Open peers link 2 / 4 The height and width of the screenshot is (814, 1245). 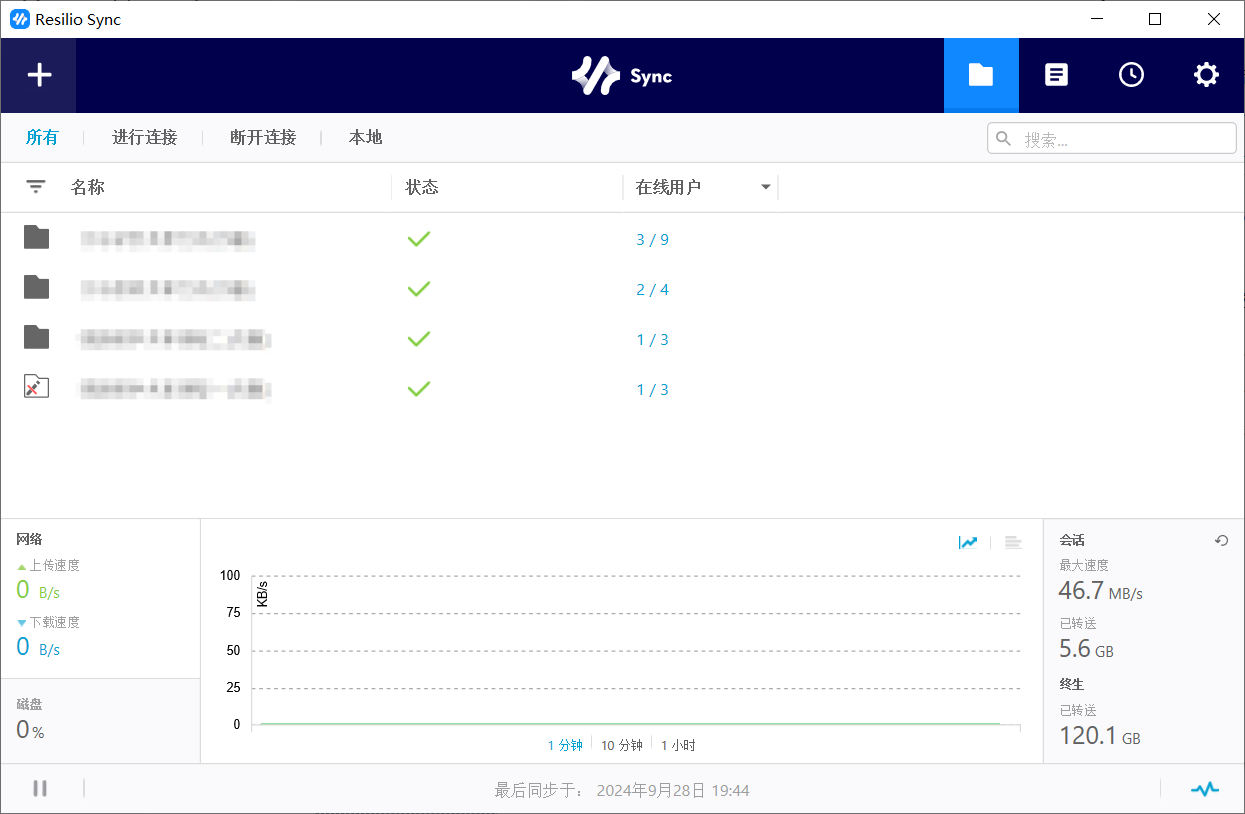point(652,290)
